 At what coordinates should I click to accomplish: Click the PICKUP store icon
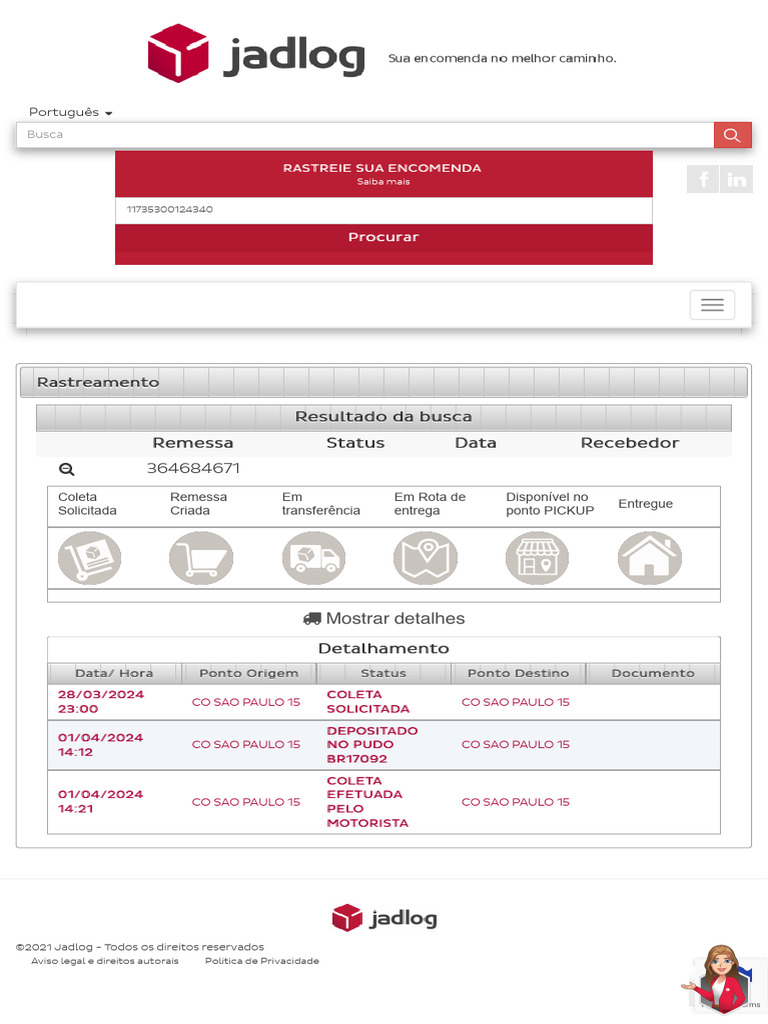coord(537,558)
